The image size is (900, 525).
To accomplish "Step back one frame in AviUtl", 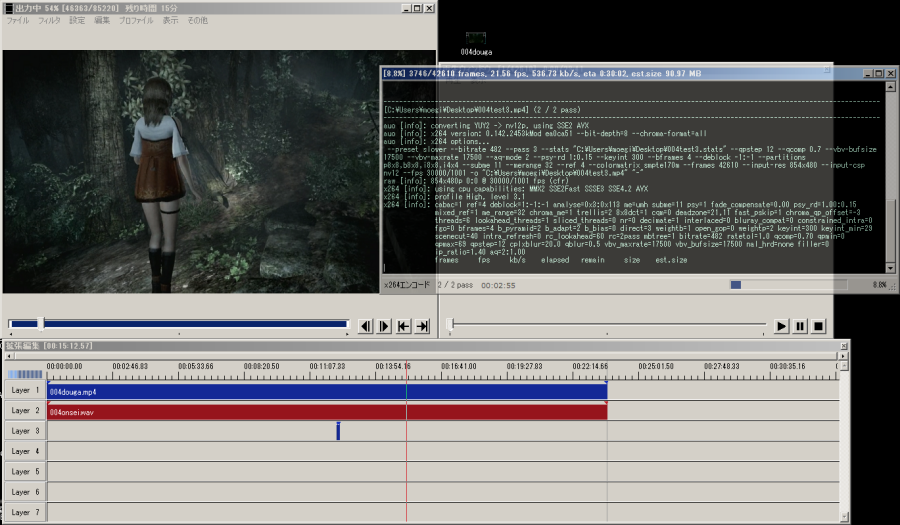I will pos(365,326).
